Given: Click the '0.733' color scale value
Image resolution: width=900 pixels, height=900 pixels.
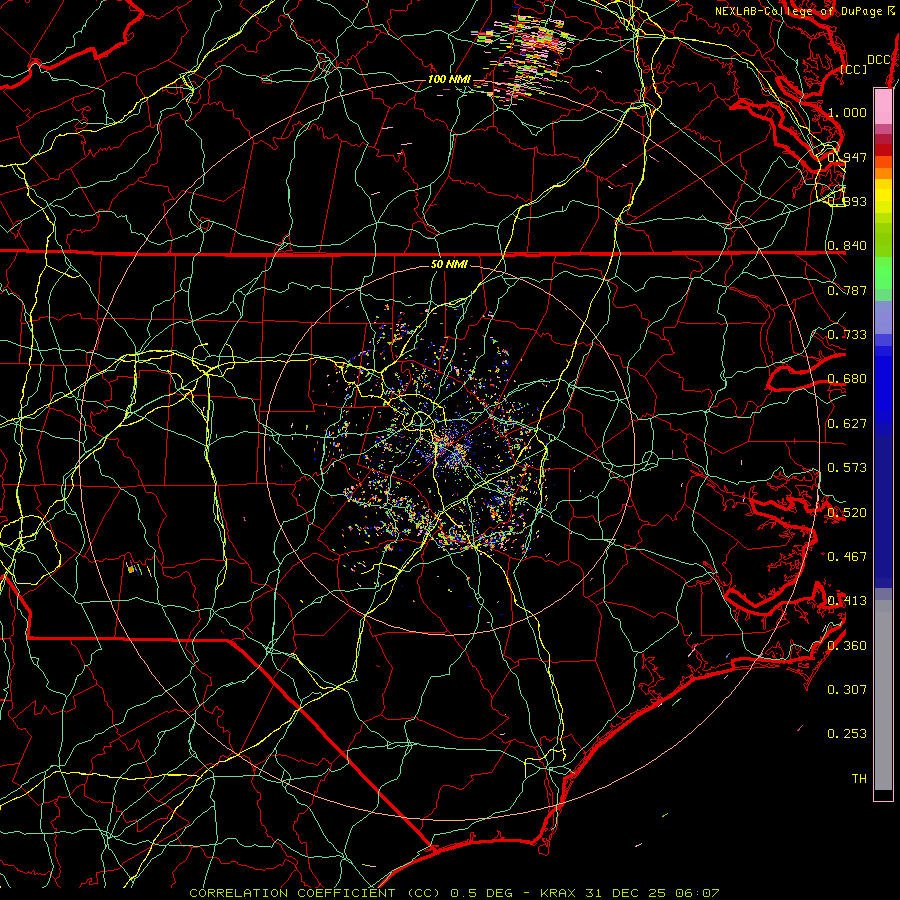Looking at the screenshot, I should 847,334.
